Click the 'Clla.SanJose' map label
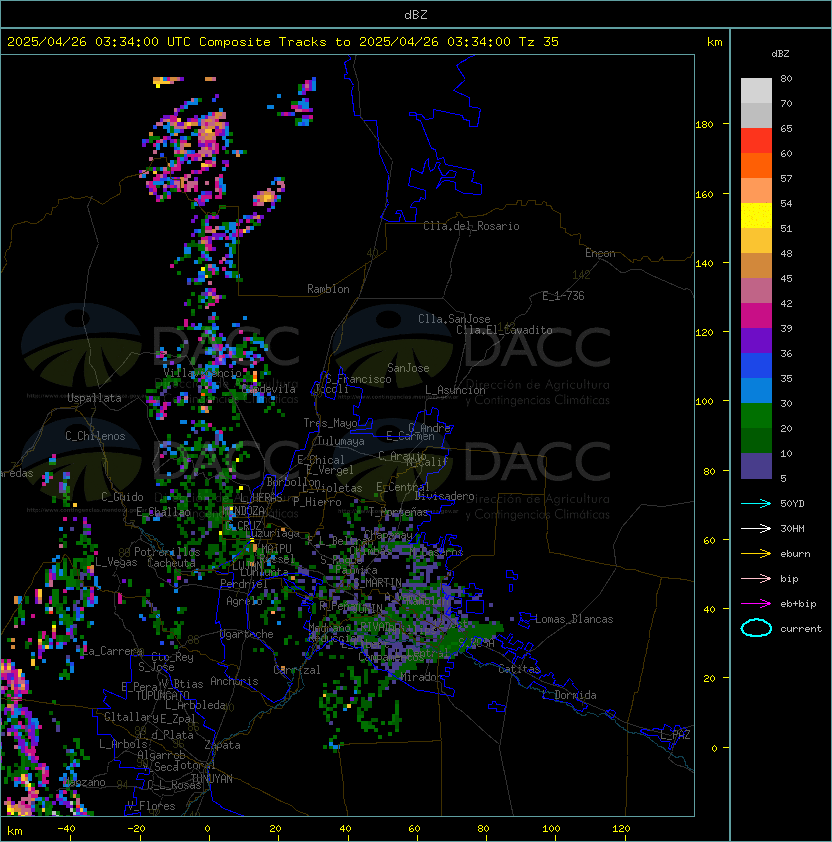 click(x=454, y=319)
